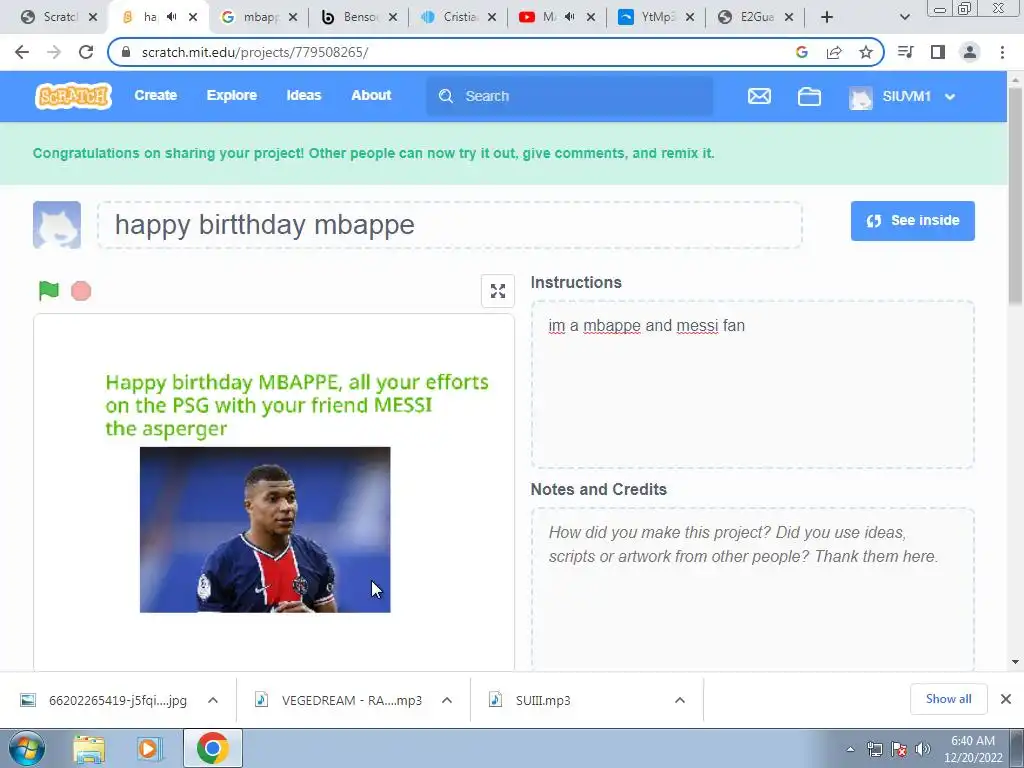
Task: Mute audio on the YouTube tab speaker icon
Action: 569,17
